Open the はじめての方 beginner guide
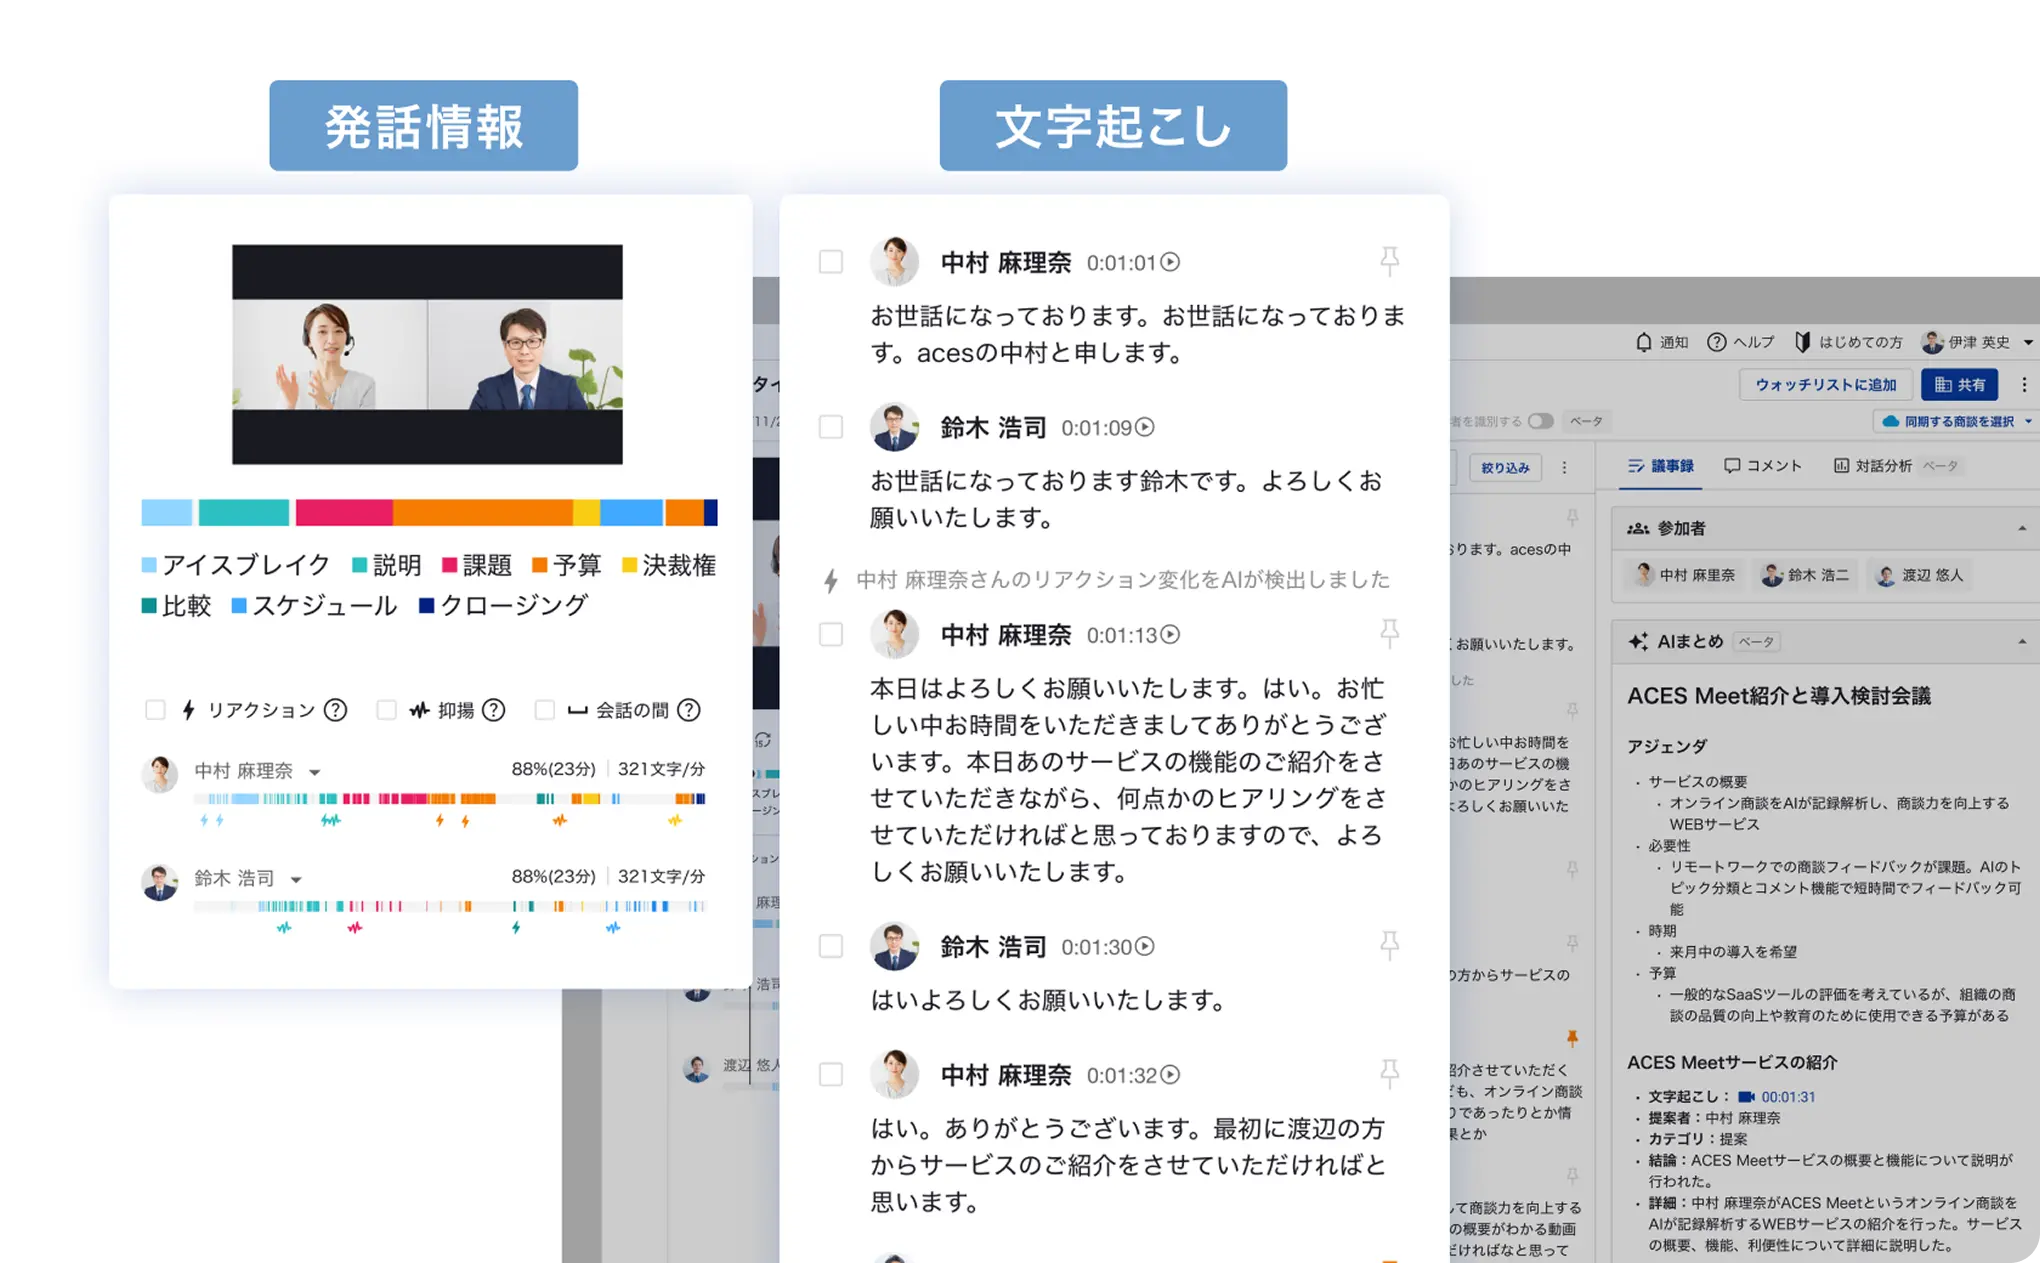The height and width of the screenshot is (1263, 2040). pyautogui.click(x=1848, y=342)
